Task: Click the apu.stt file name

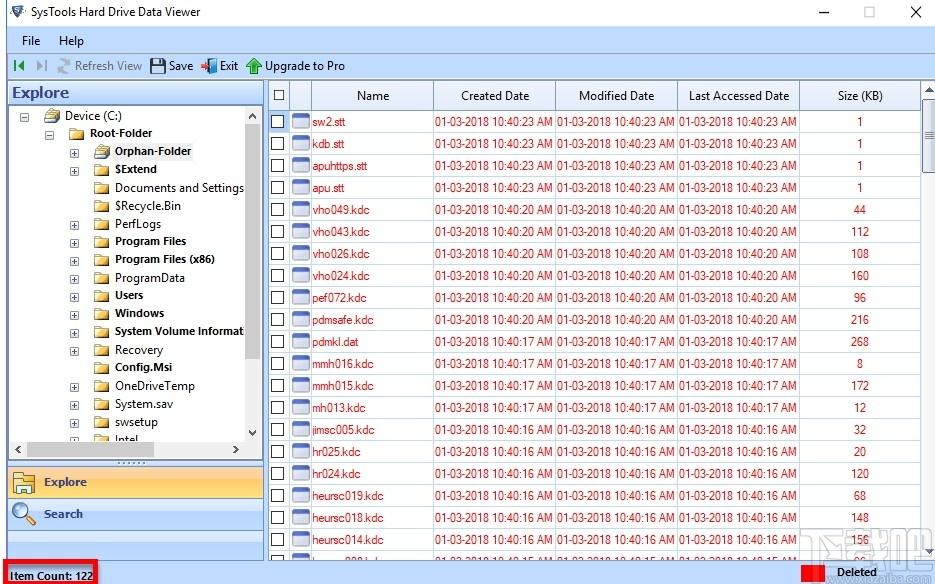Action: [329, 188]
